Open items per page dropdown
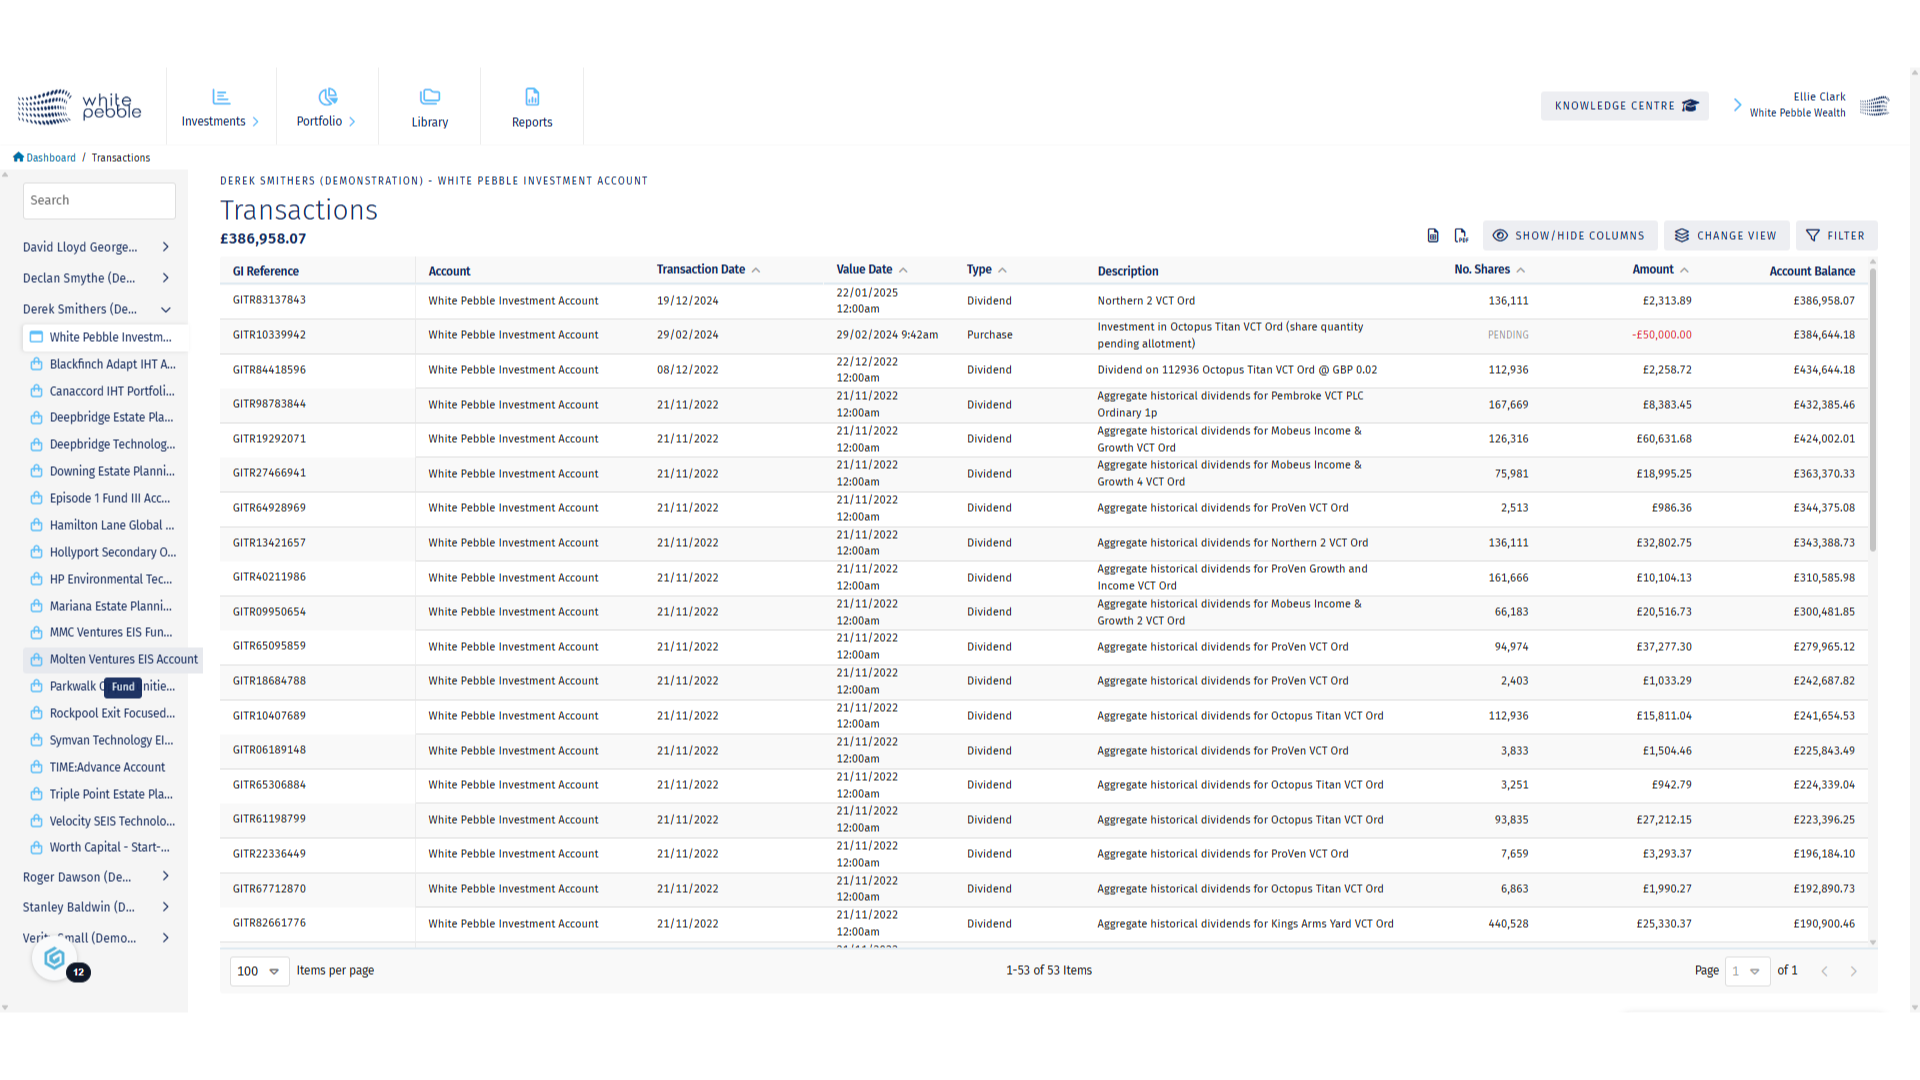Image resolution: width=1920 pixels, height=1080 pixels. click(259, 971)
